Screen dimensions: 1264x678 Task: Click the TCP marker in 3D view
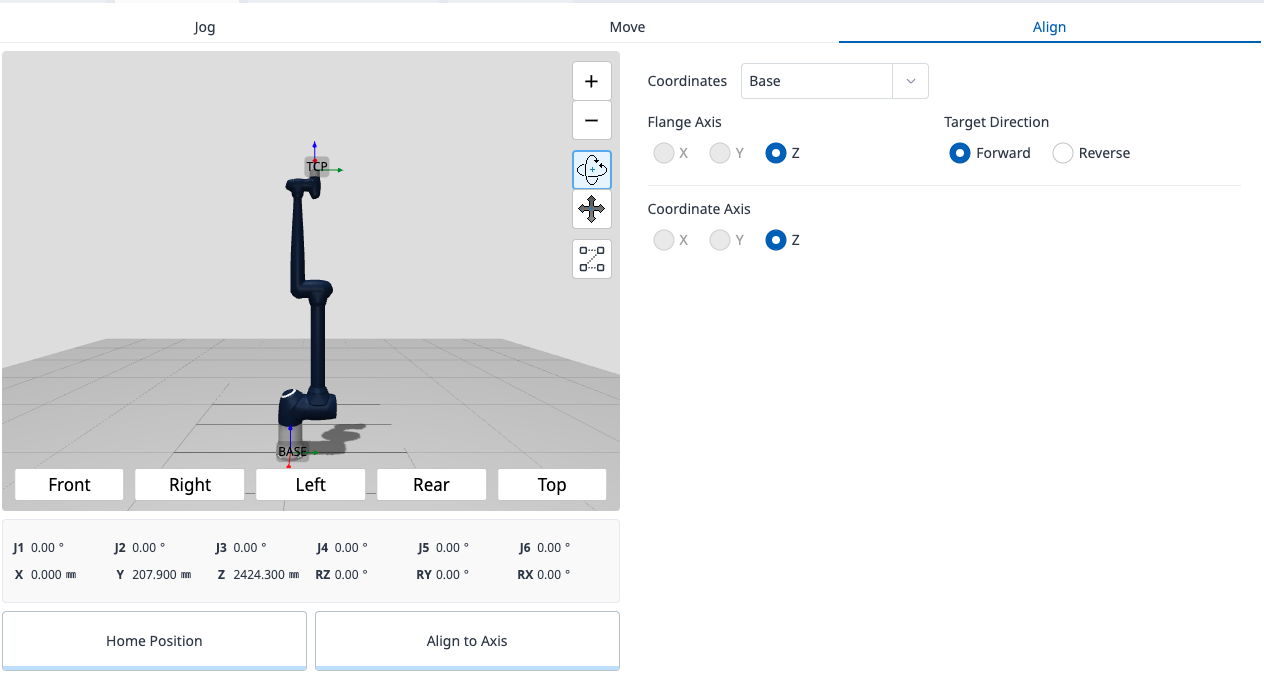tap(316, 167)
